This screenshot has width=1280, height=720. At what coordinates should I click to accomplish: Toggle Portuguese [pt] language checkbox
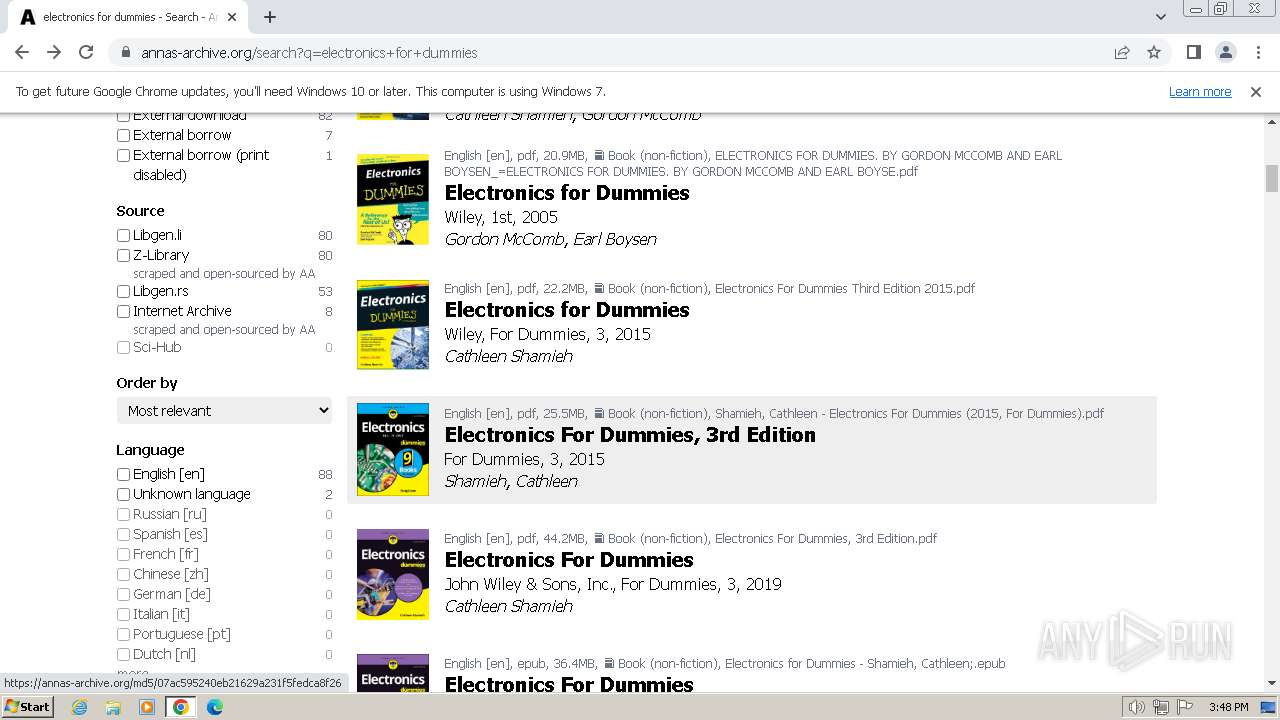click(123, 634)
